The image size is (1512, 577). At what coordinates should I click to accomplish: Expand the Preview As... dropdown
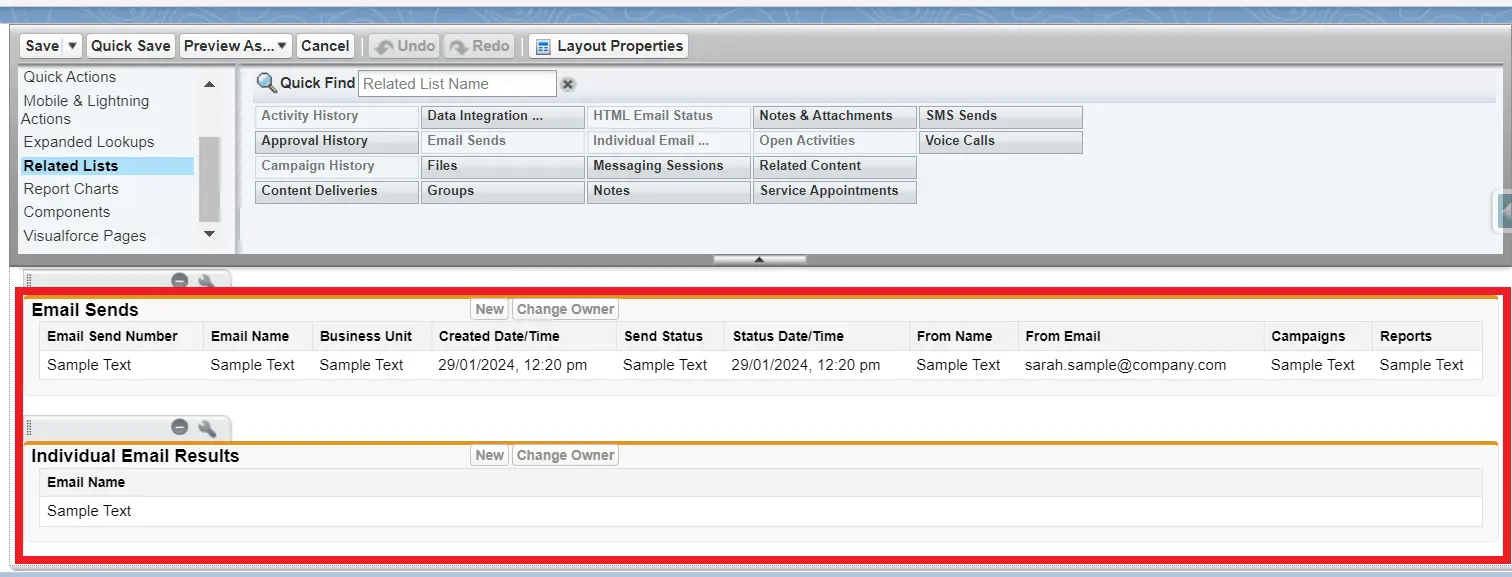pyautogui.click(x=283, y=46)
